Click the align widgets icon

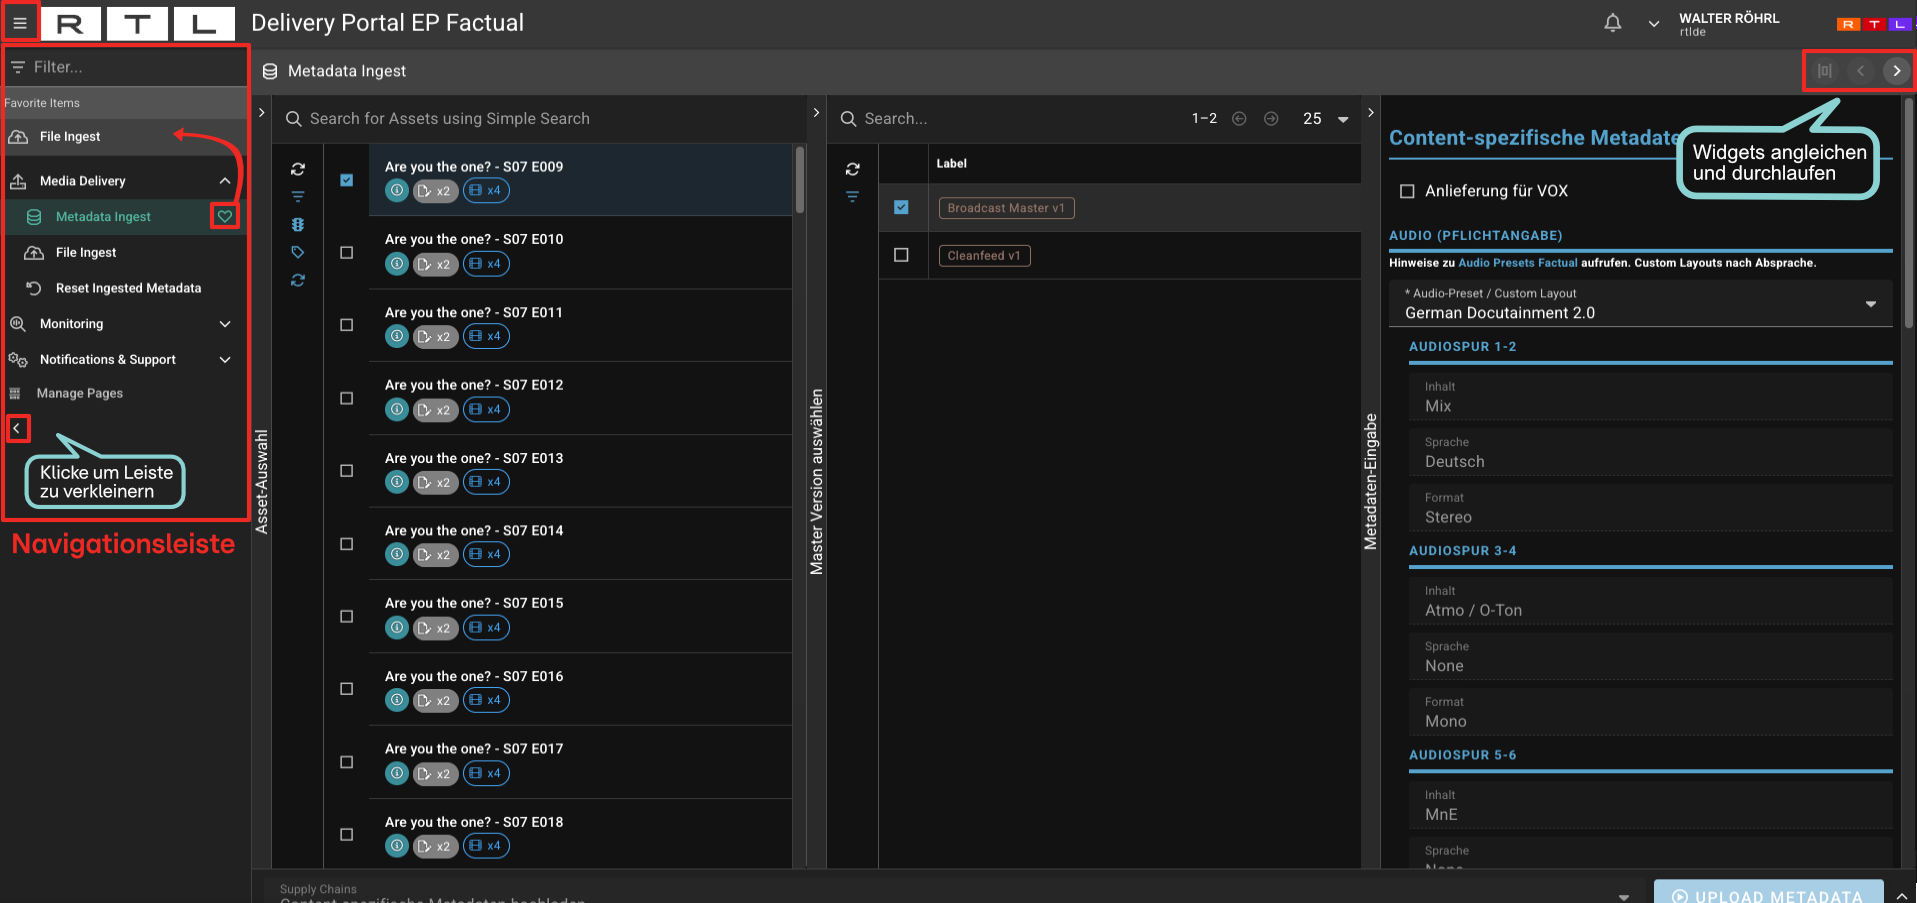pyautogui.click(x=1824, y=71)
